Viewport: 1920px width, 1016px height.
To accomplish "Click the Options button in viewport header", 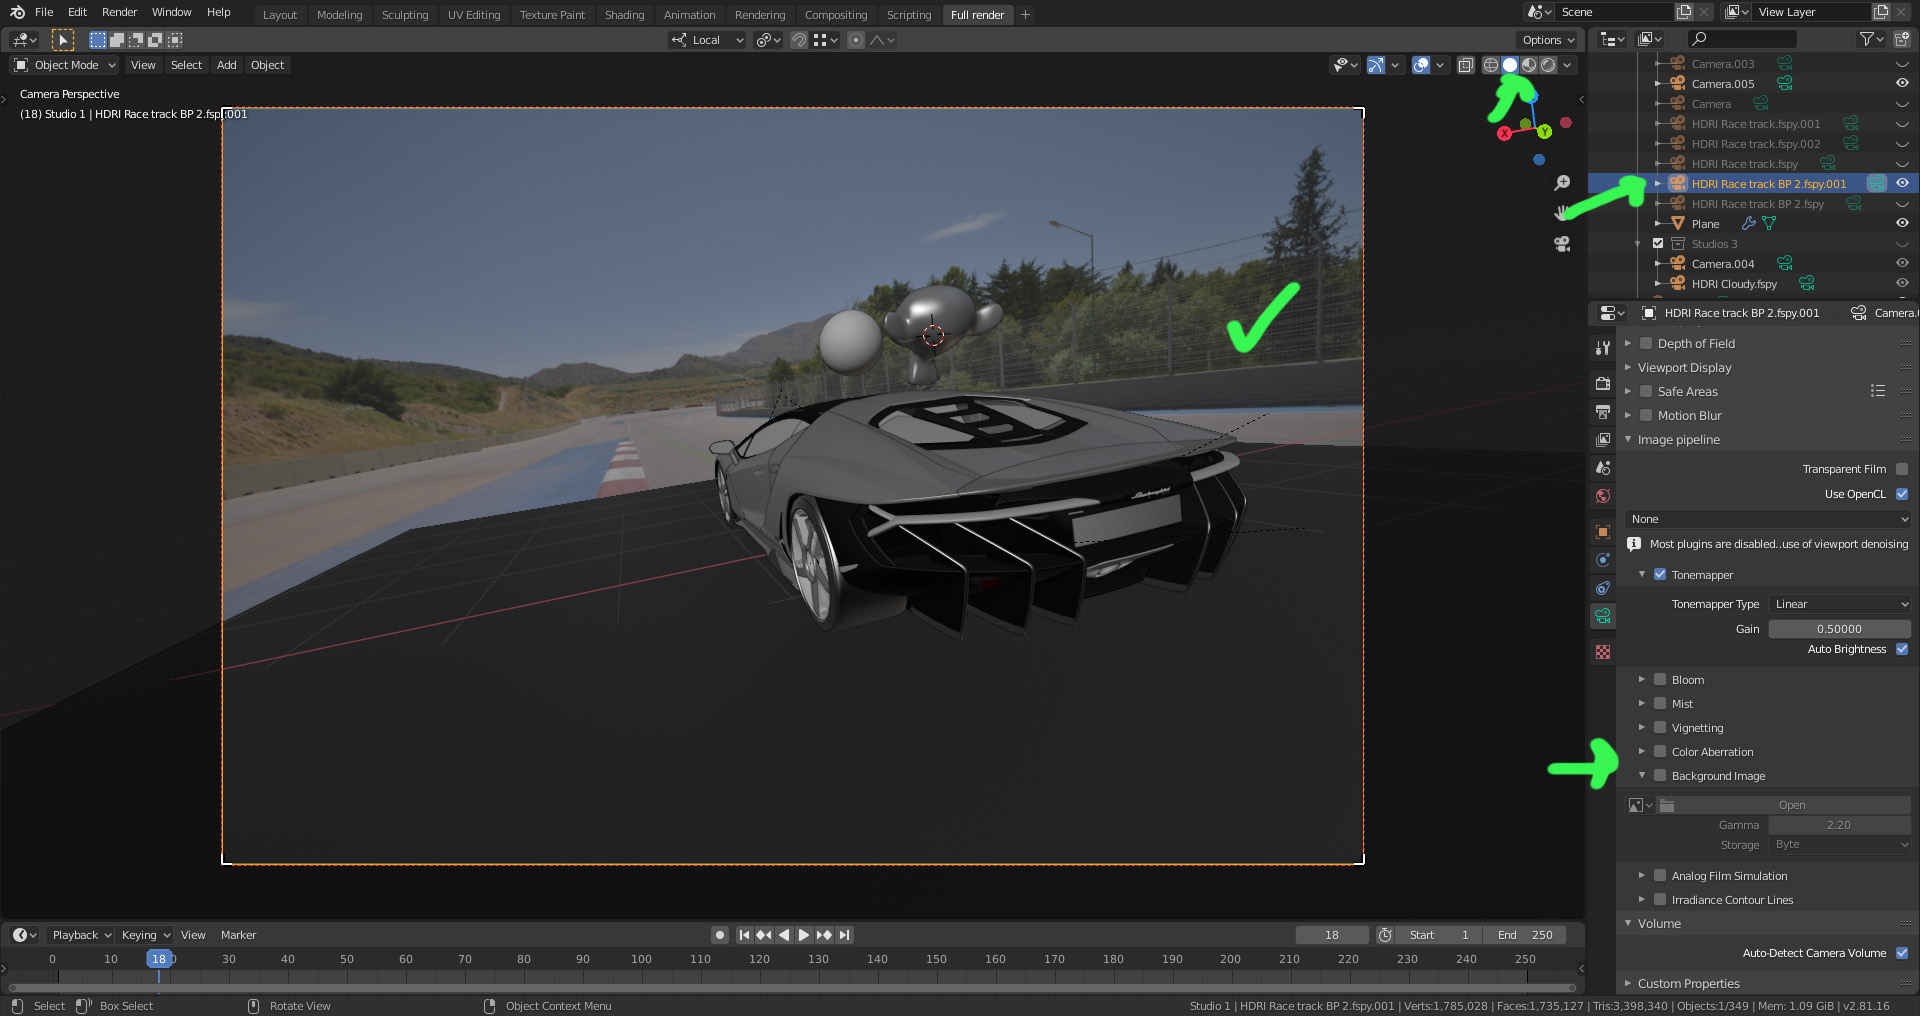I will tap(1547, 40).
